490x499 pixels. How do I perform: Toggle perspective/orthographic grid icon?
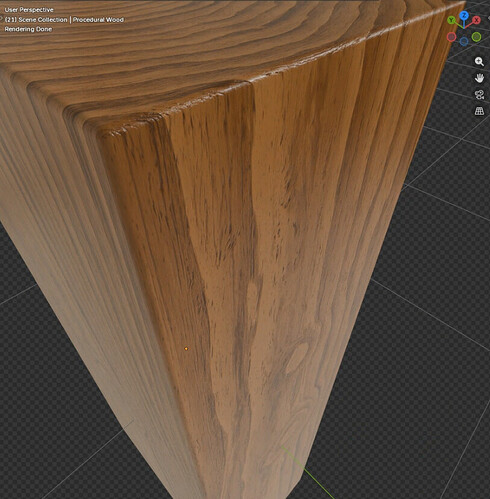pos(479,111)
